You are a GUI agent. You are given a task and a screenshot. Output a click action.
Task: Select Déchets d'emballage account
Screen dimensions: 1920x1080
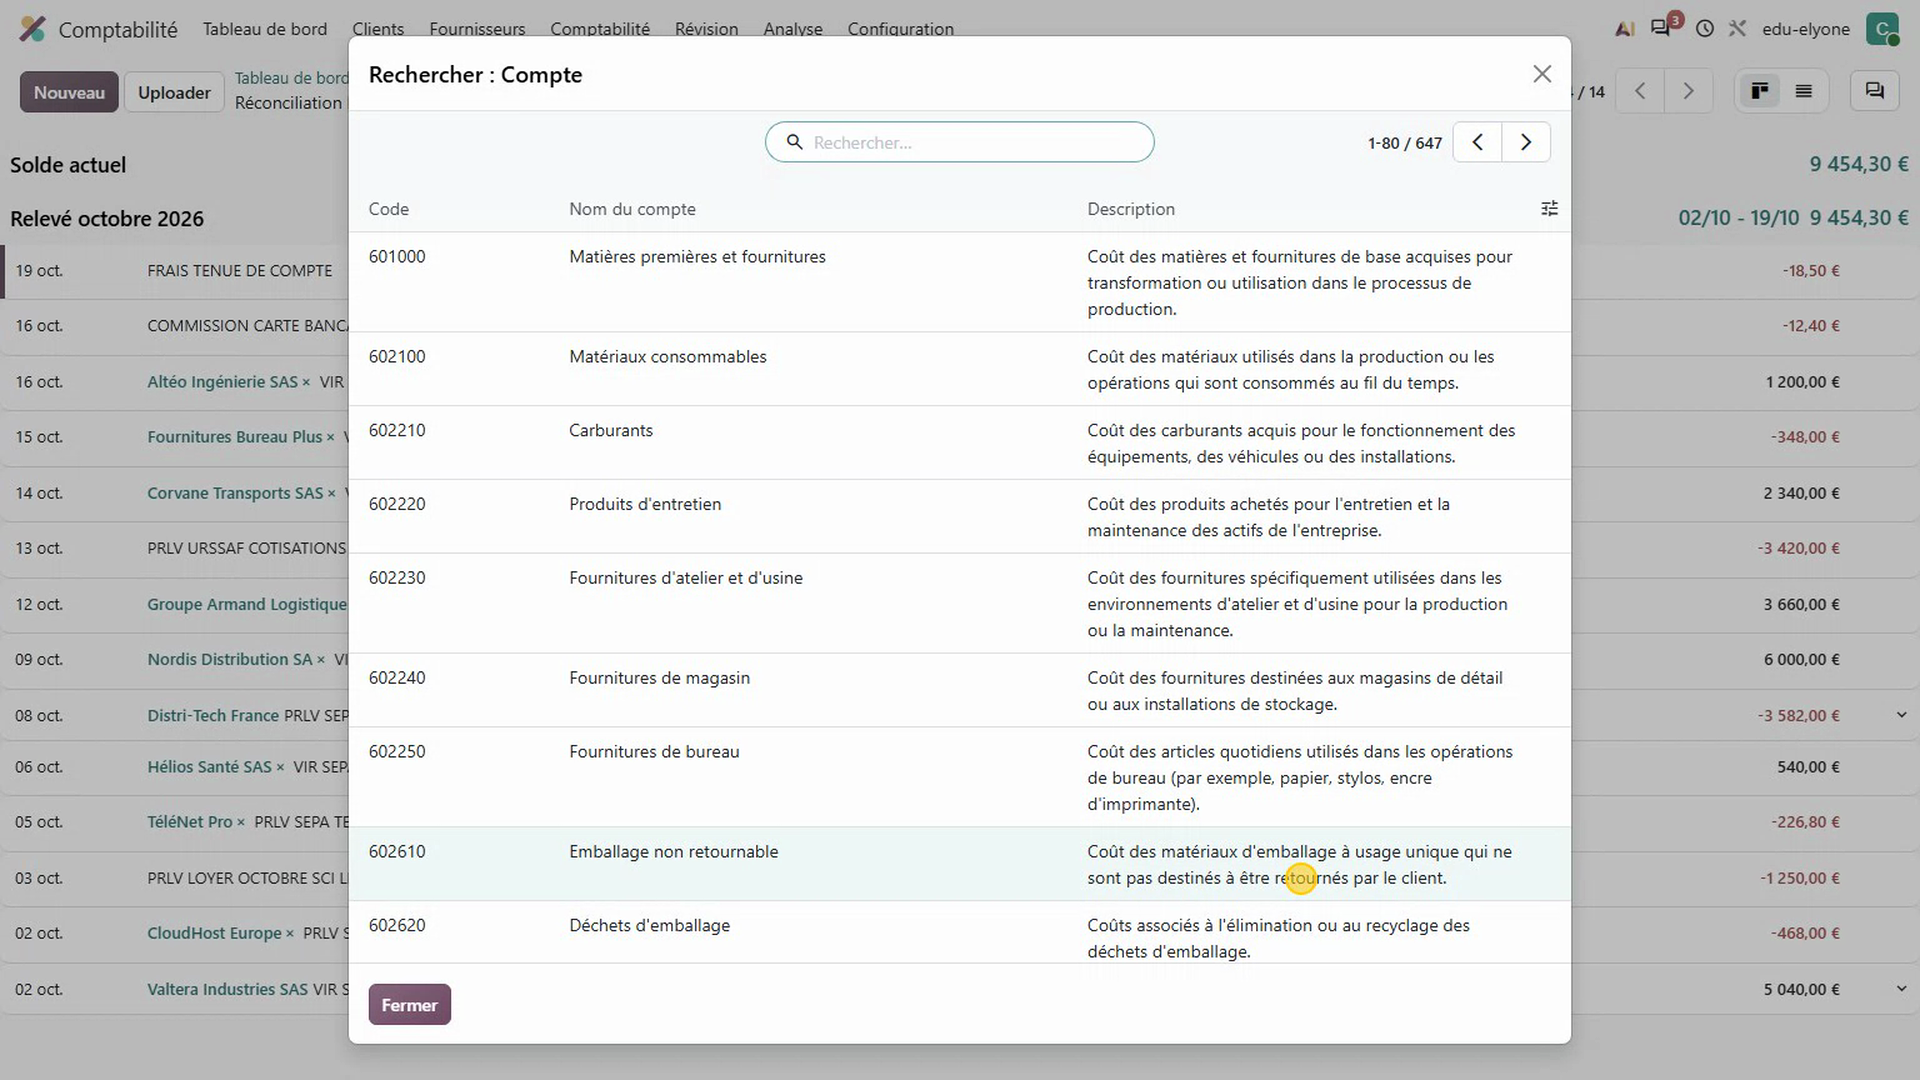[x=960, y=932]
